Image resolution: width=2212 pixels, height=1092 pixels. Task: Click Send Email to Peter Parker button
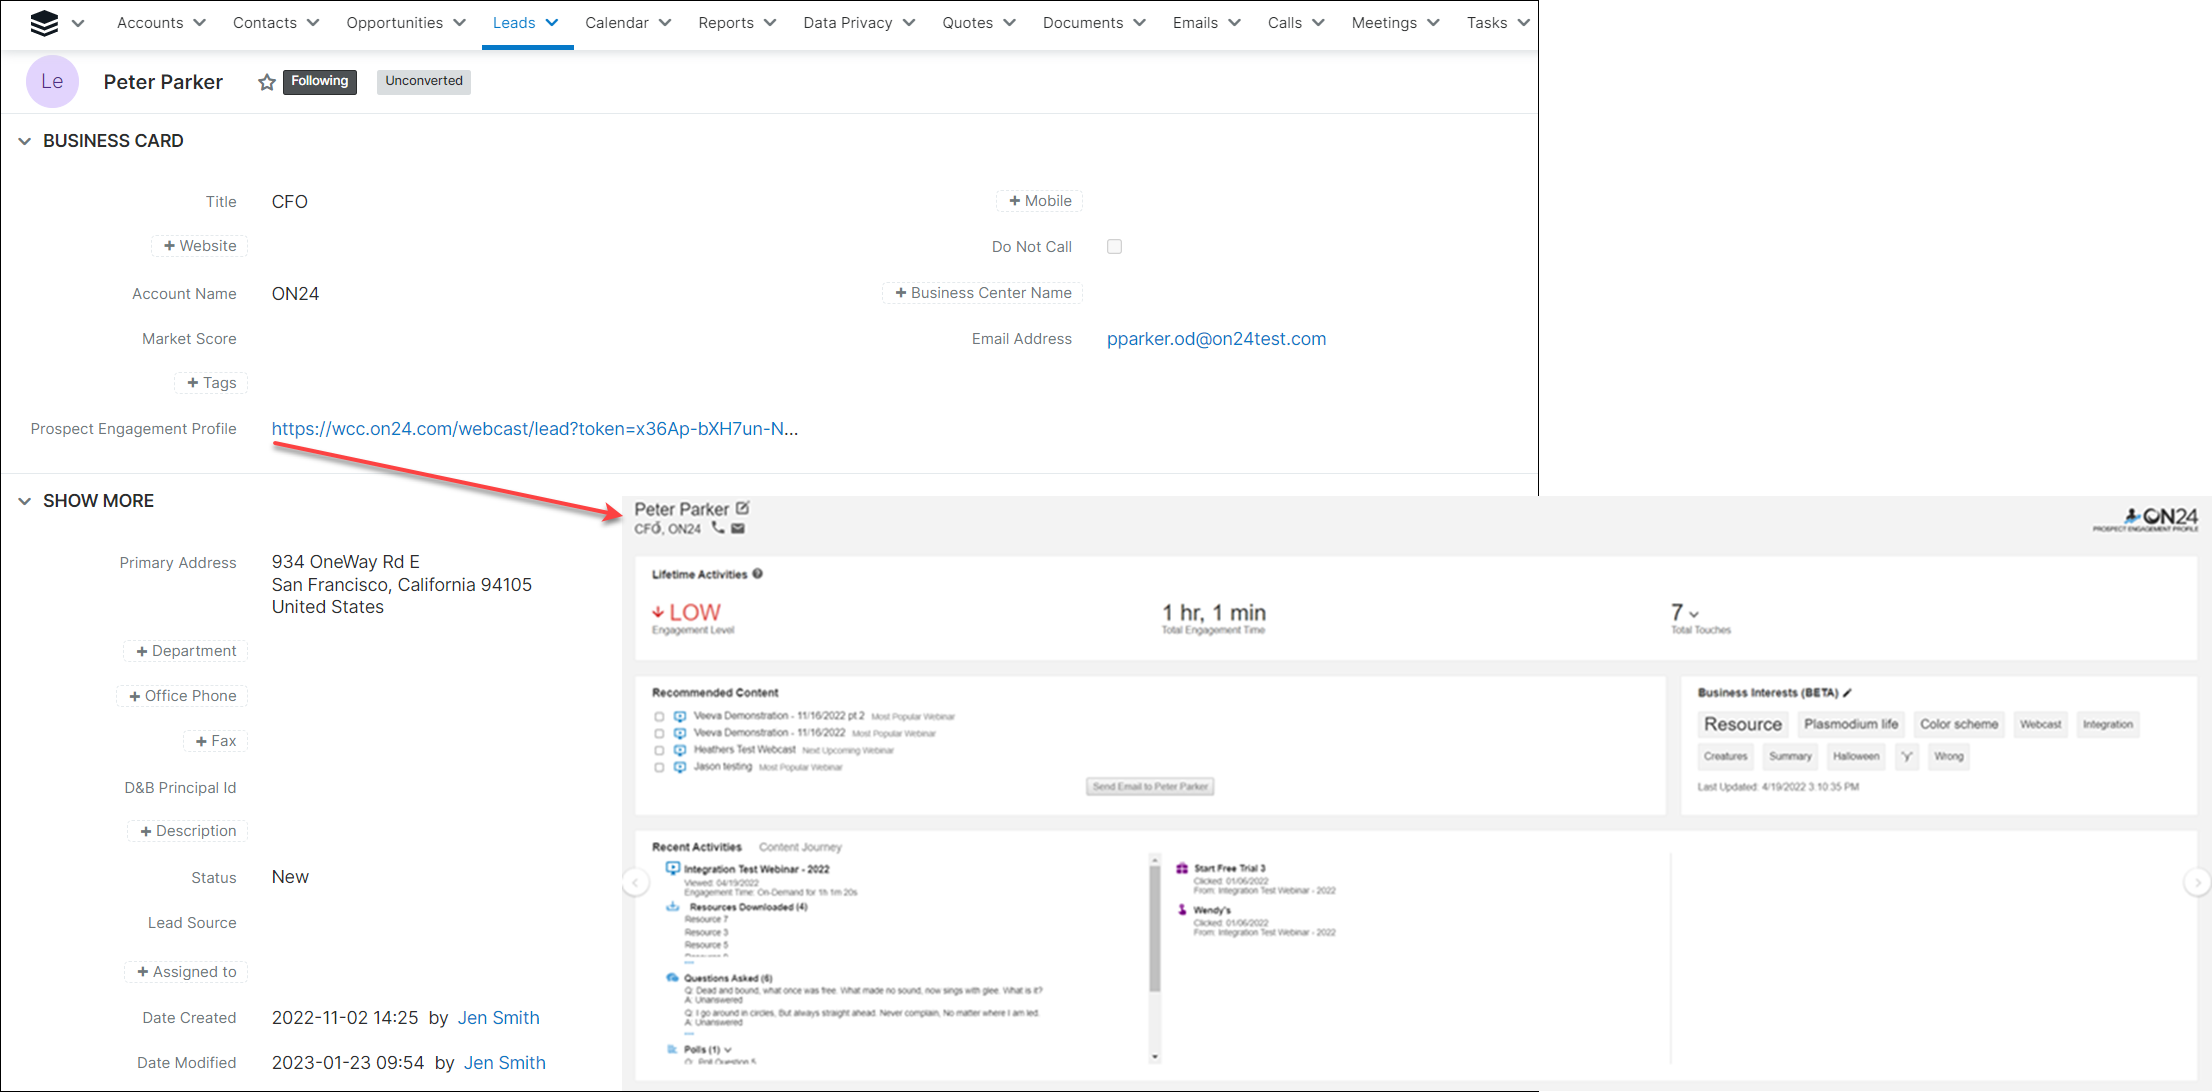1150,787
